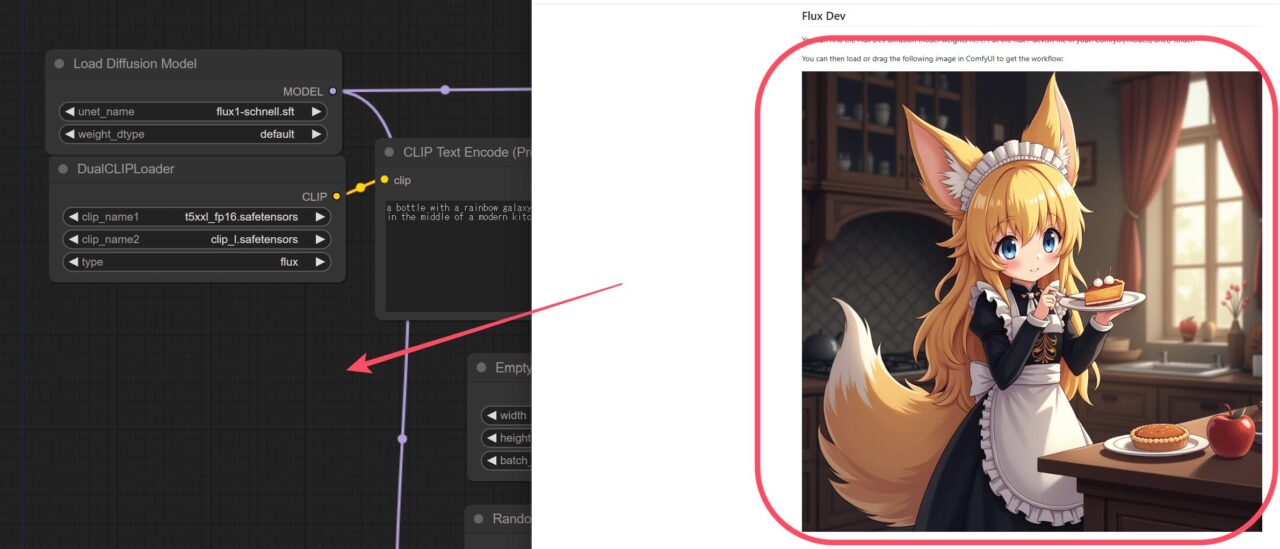The height and width of the screenshot is (549, 1280).
Task: Click into the CLIP Text Encode prompt text box
Action: (457, 255)
